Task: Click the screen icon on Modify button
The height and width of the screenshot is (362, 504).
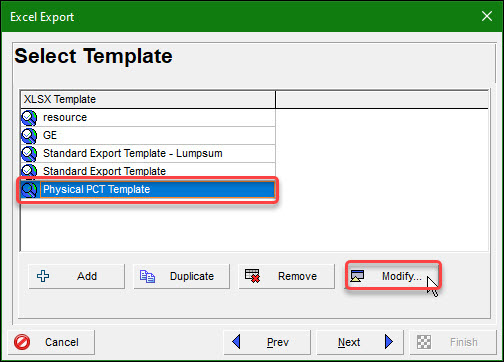Action: point(357,276)
